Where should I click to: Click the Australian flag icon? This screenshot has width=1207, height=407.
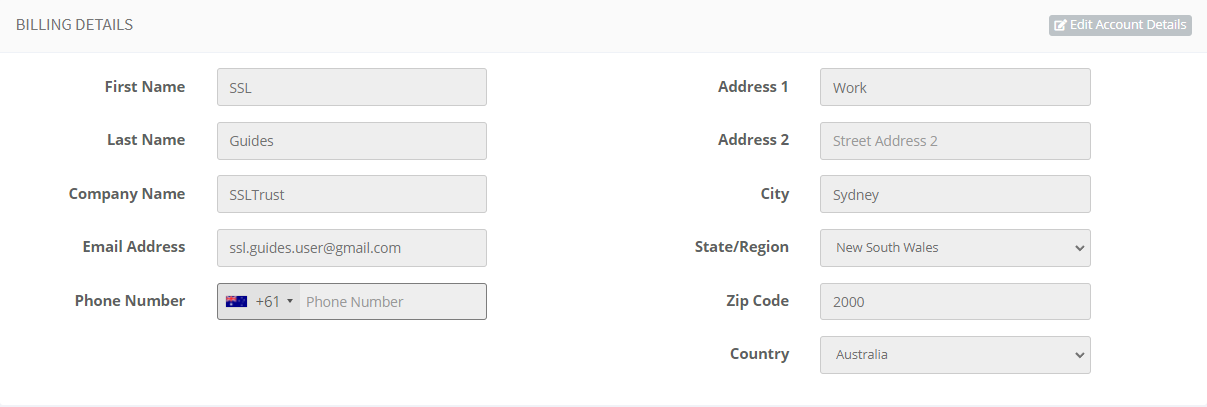(x=236, y=301)
